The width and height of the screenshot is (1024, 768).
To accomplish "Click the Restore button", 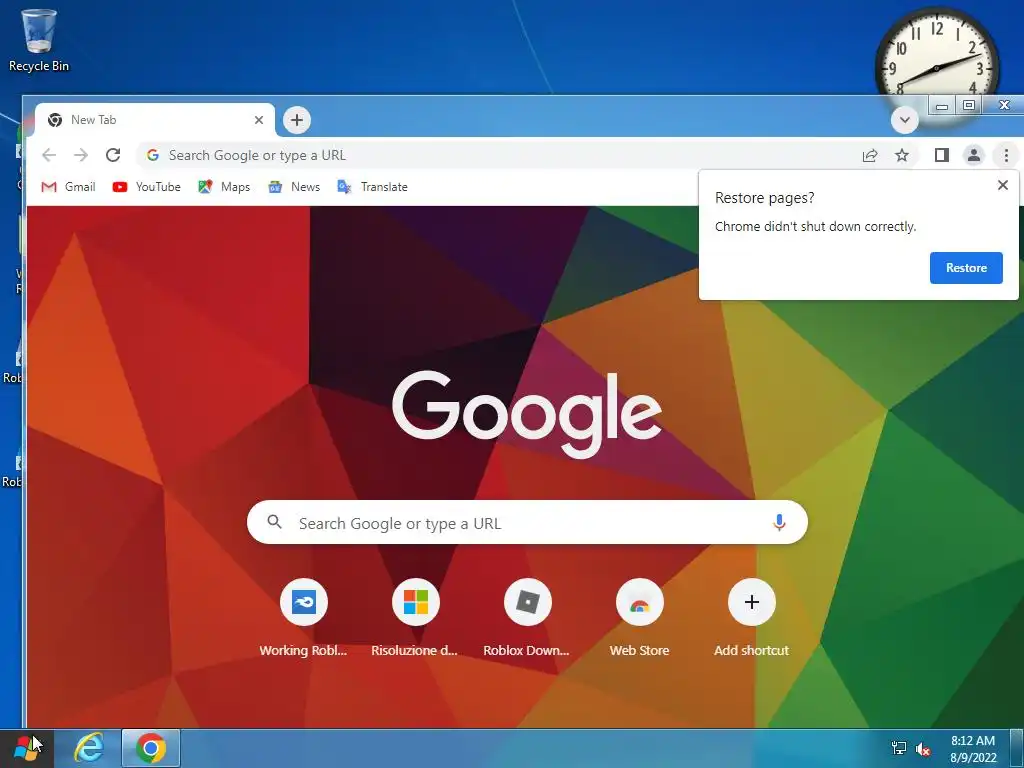I will click(966, 268).
